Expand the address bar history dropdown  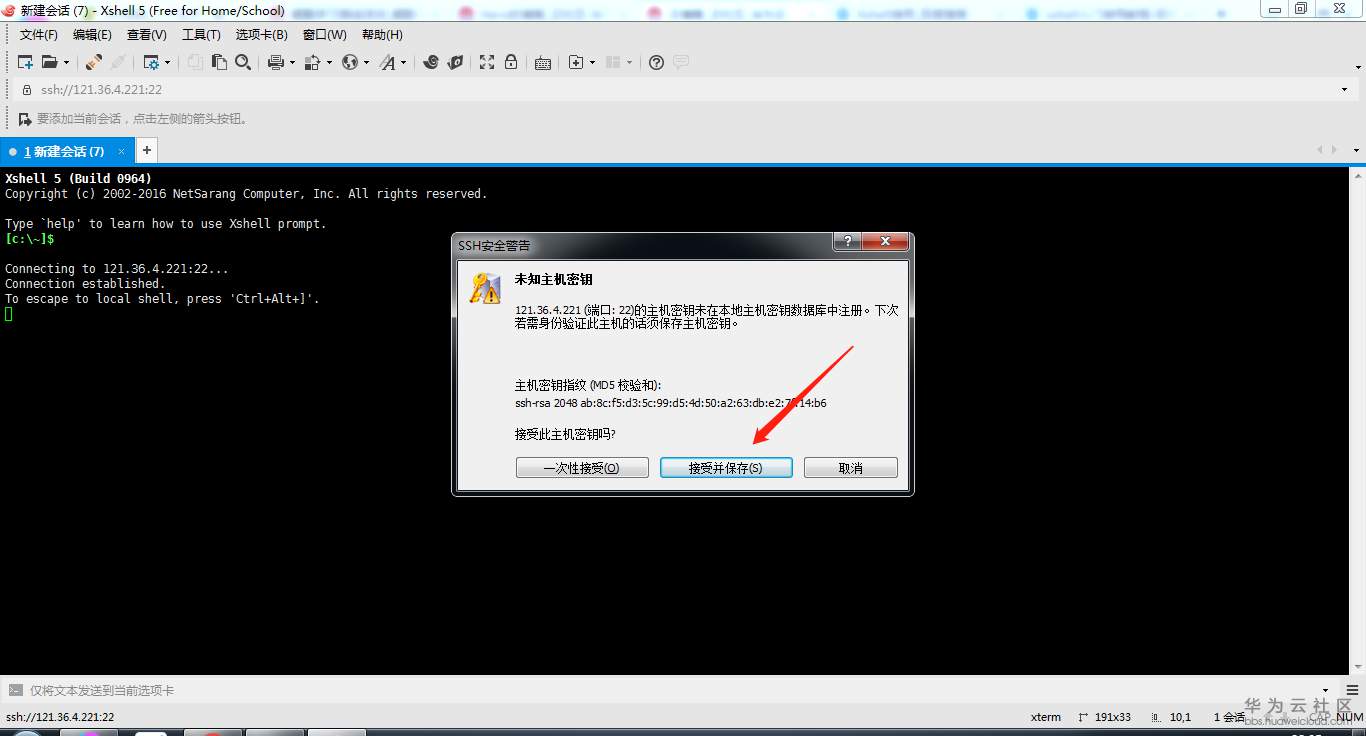pos(1344,89)
